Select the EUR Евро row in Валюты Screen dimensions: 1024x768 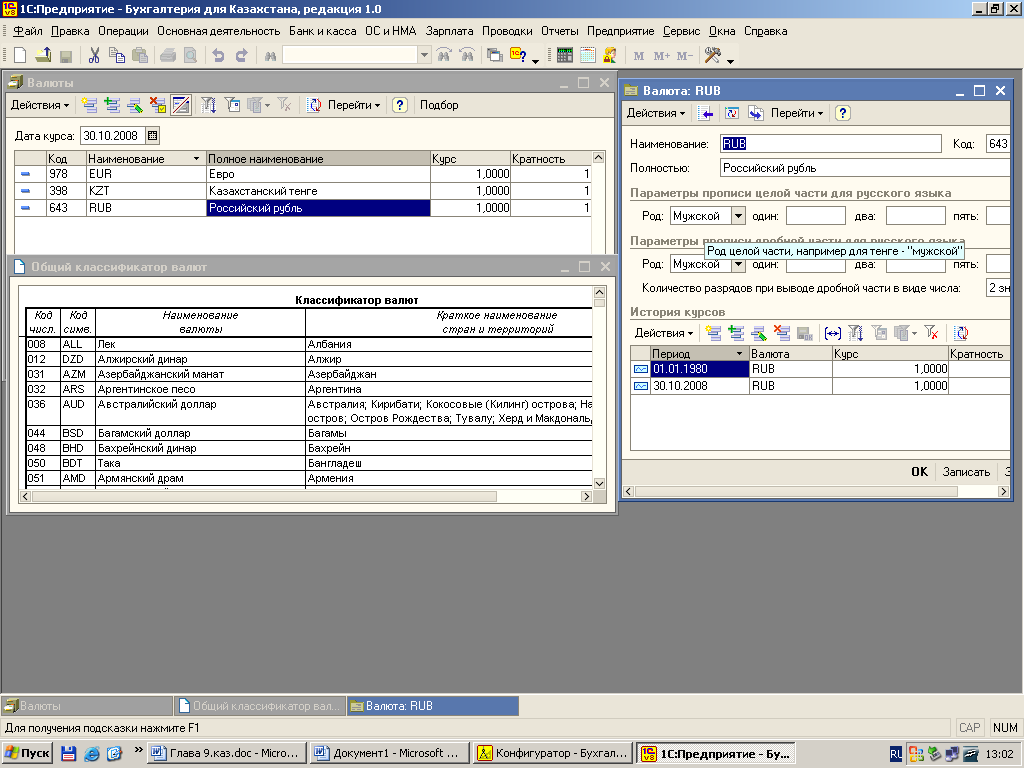point(303,174)
